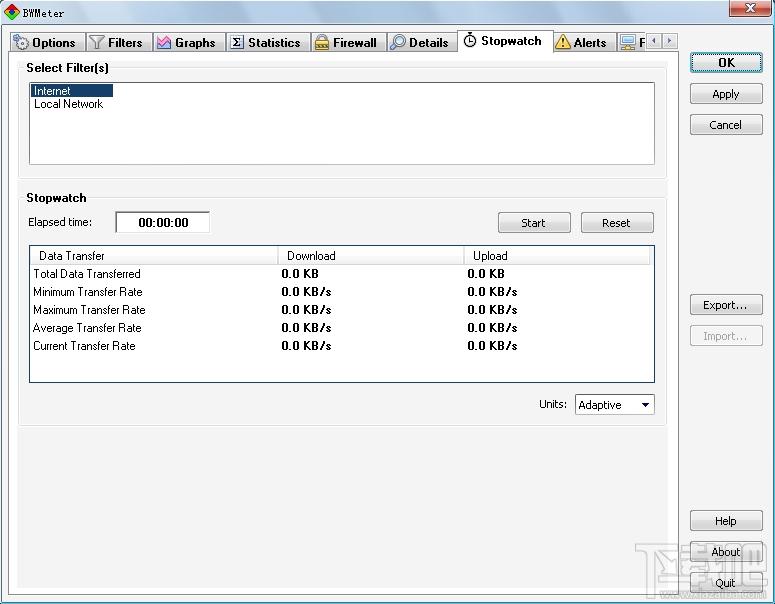Open the Units Adaptive dropdown
Screen dimensions: 775x604
tap(614, 405)
